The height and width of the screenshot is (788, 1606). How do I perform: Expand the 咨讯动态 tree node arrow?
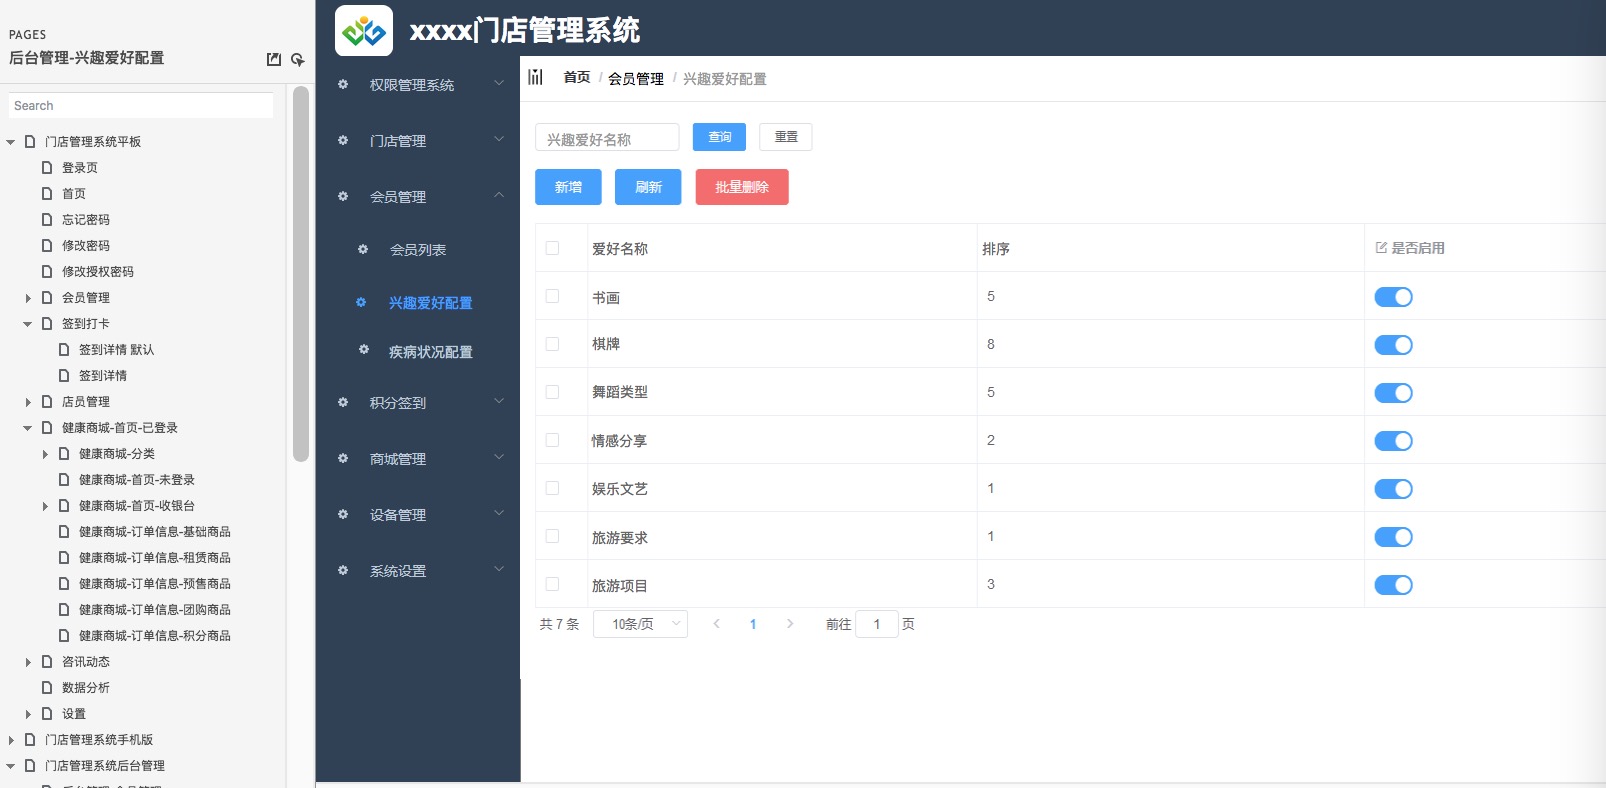[28, 662]
